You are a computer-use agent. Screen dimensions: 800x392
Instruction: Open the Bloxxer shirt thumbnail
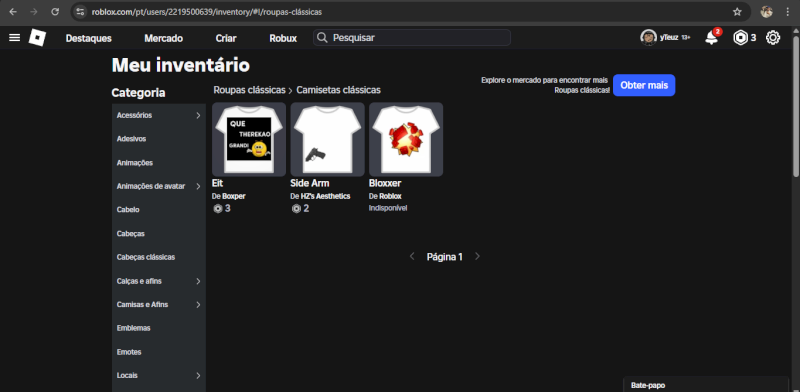[406, 139]
